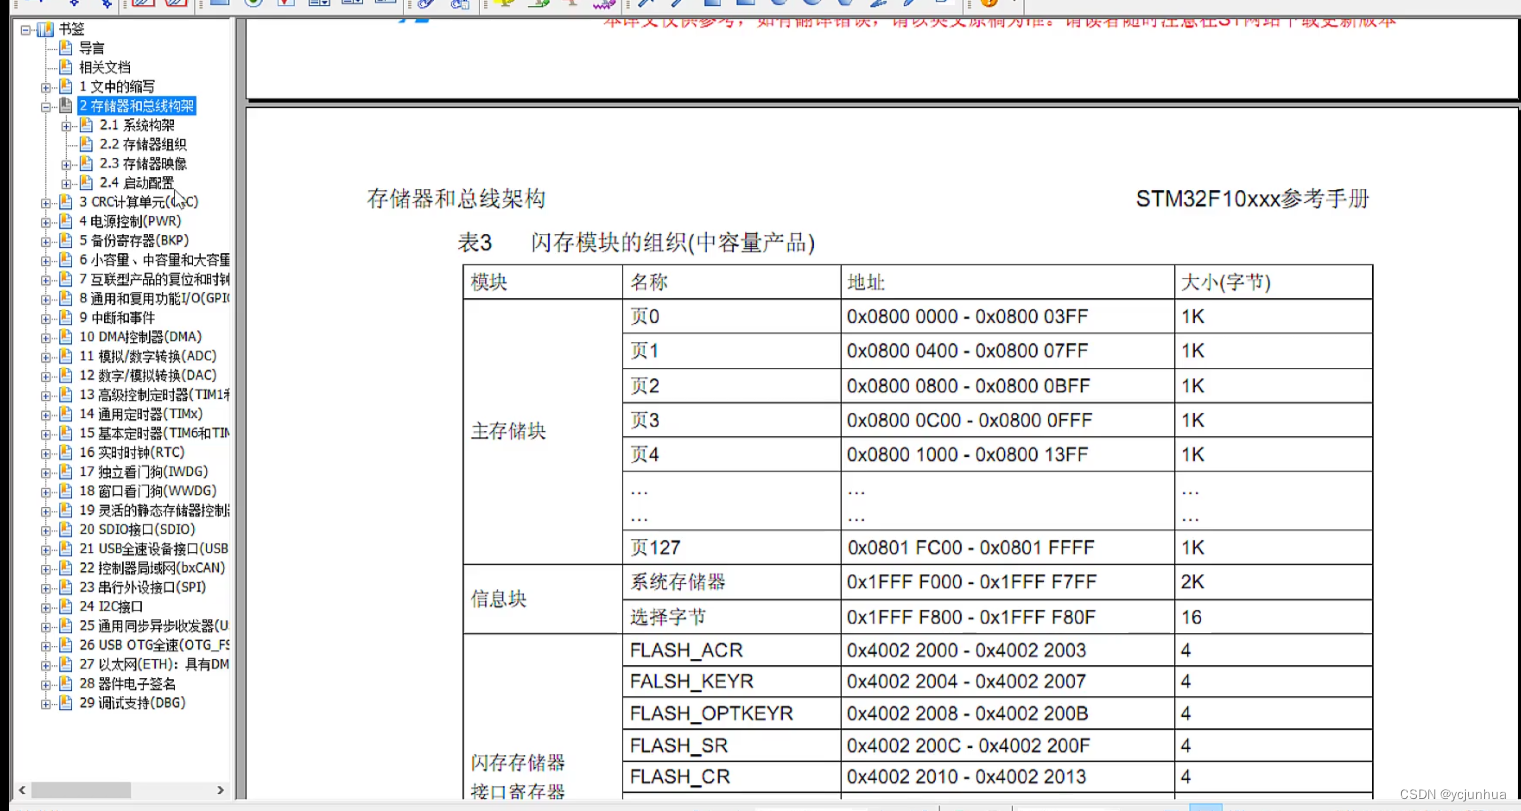Click the bookmark icon beside 相关文档
1521x811 pixels.
click(x=66, y=67)
